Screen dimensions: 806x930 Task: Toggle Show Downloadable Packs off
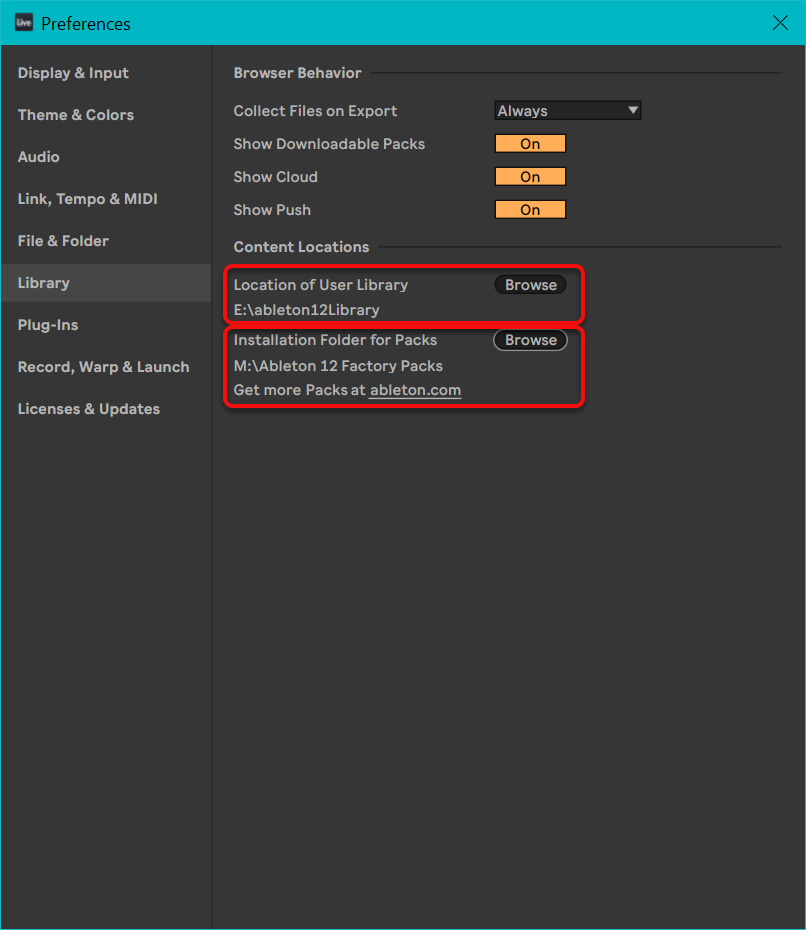click(x=530, y=144)
